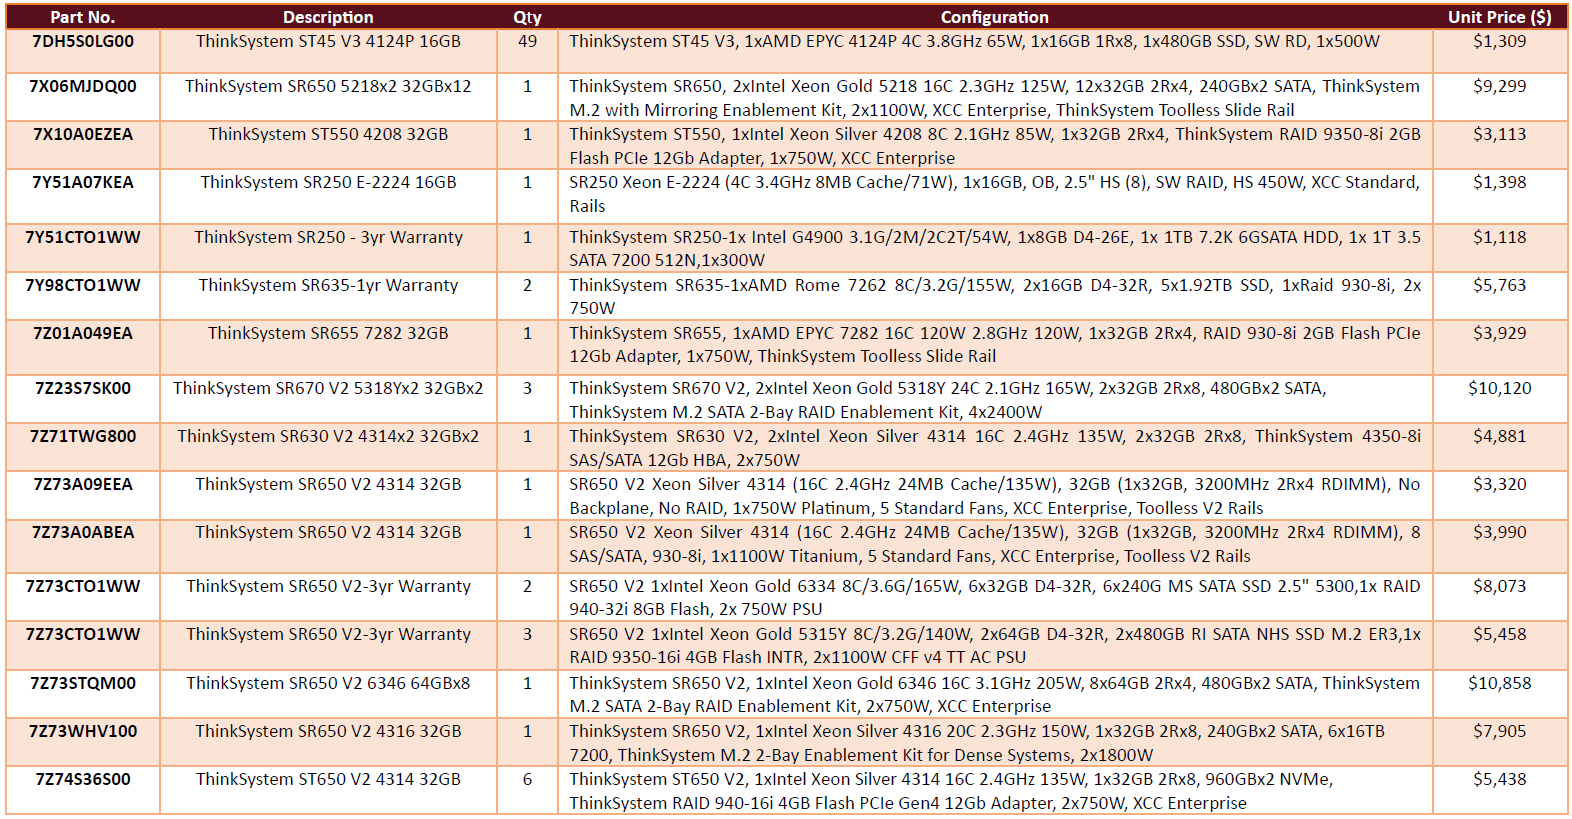
Task: Click the "Part No." column header
Action: point(83,17)
